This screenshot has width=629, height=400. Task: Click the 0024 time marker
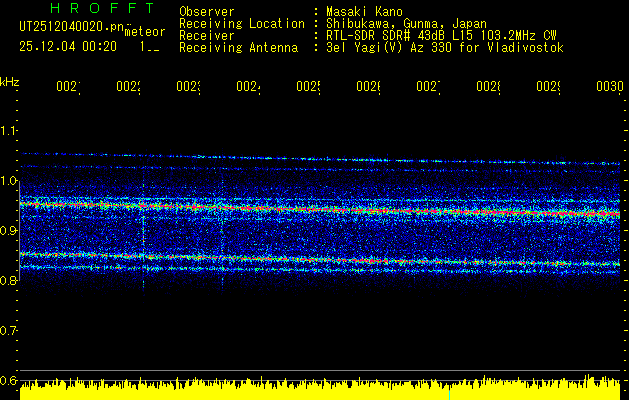(248, 86)
